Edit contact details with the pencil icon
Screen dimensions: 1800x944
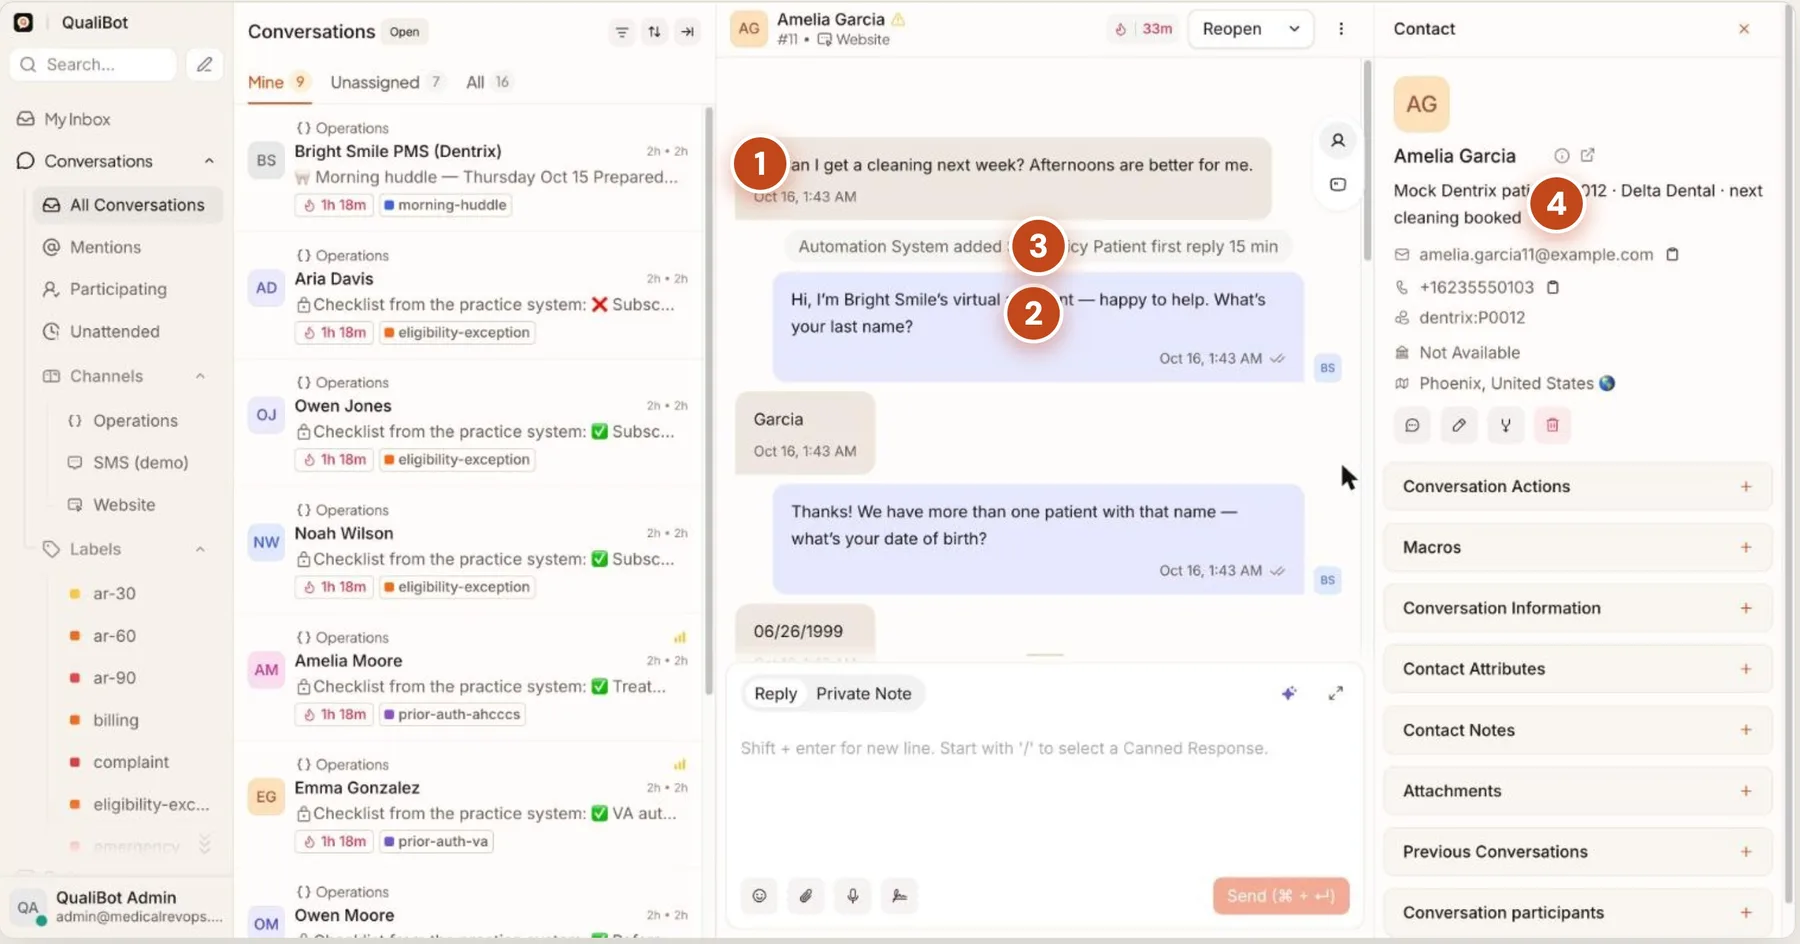[x=1459, y=425]
